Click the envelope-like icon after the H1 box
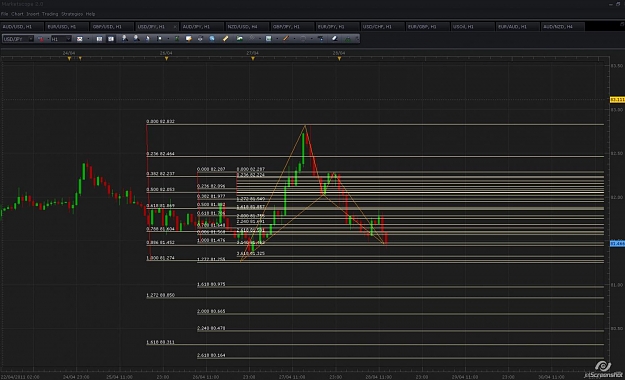The image size is (625, 380). pyautogui.click(x=80, y=39)
